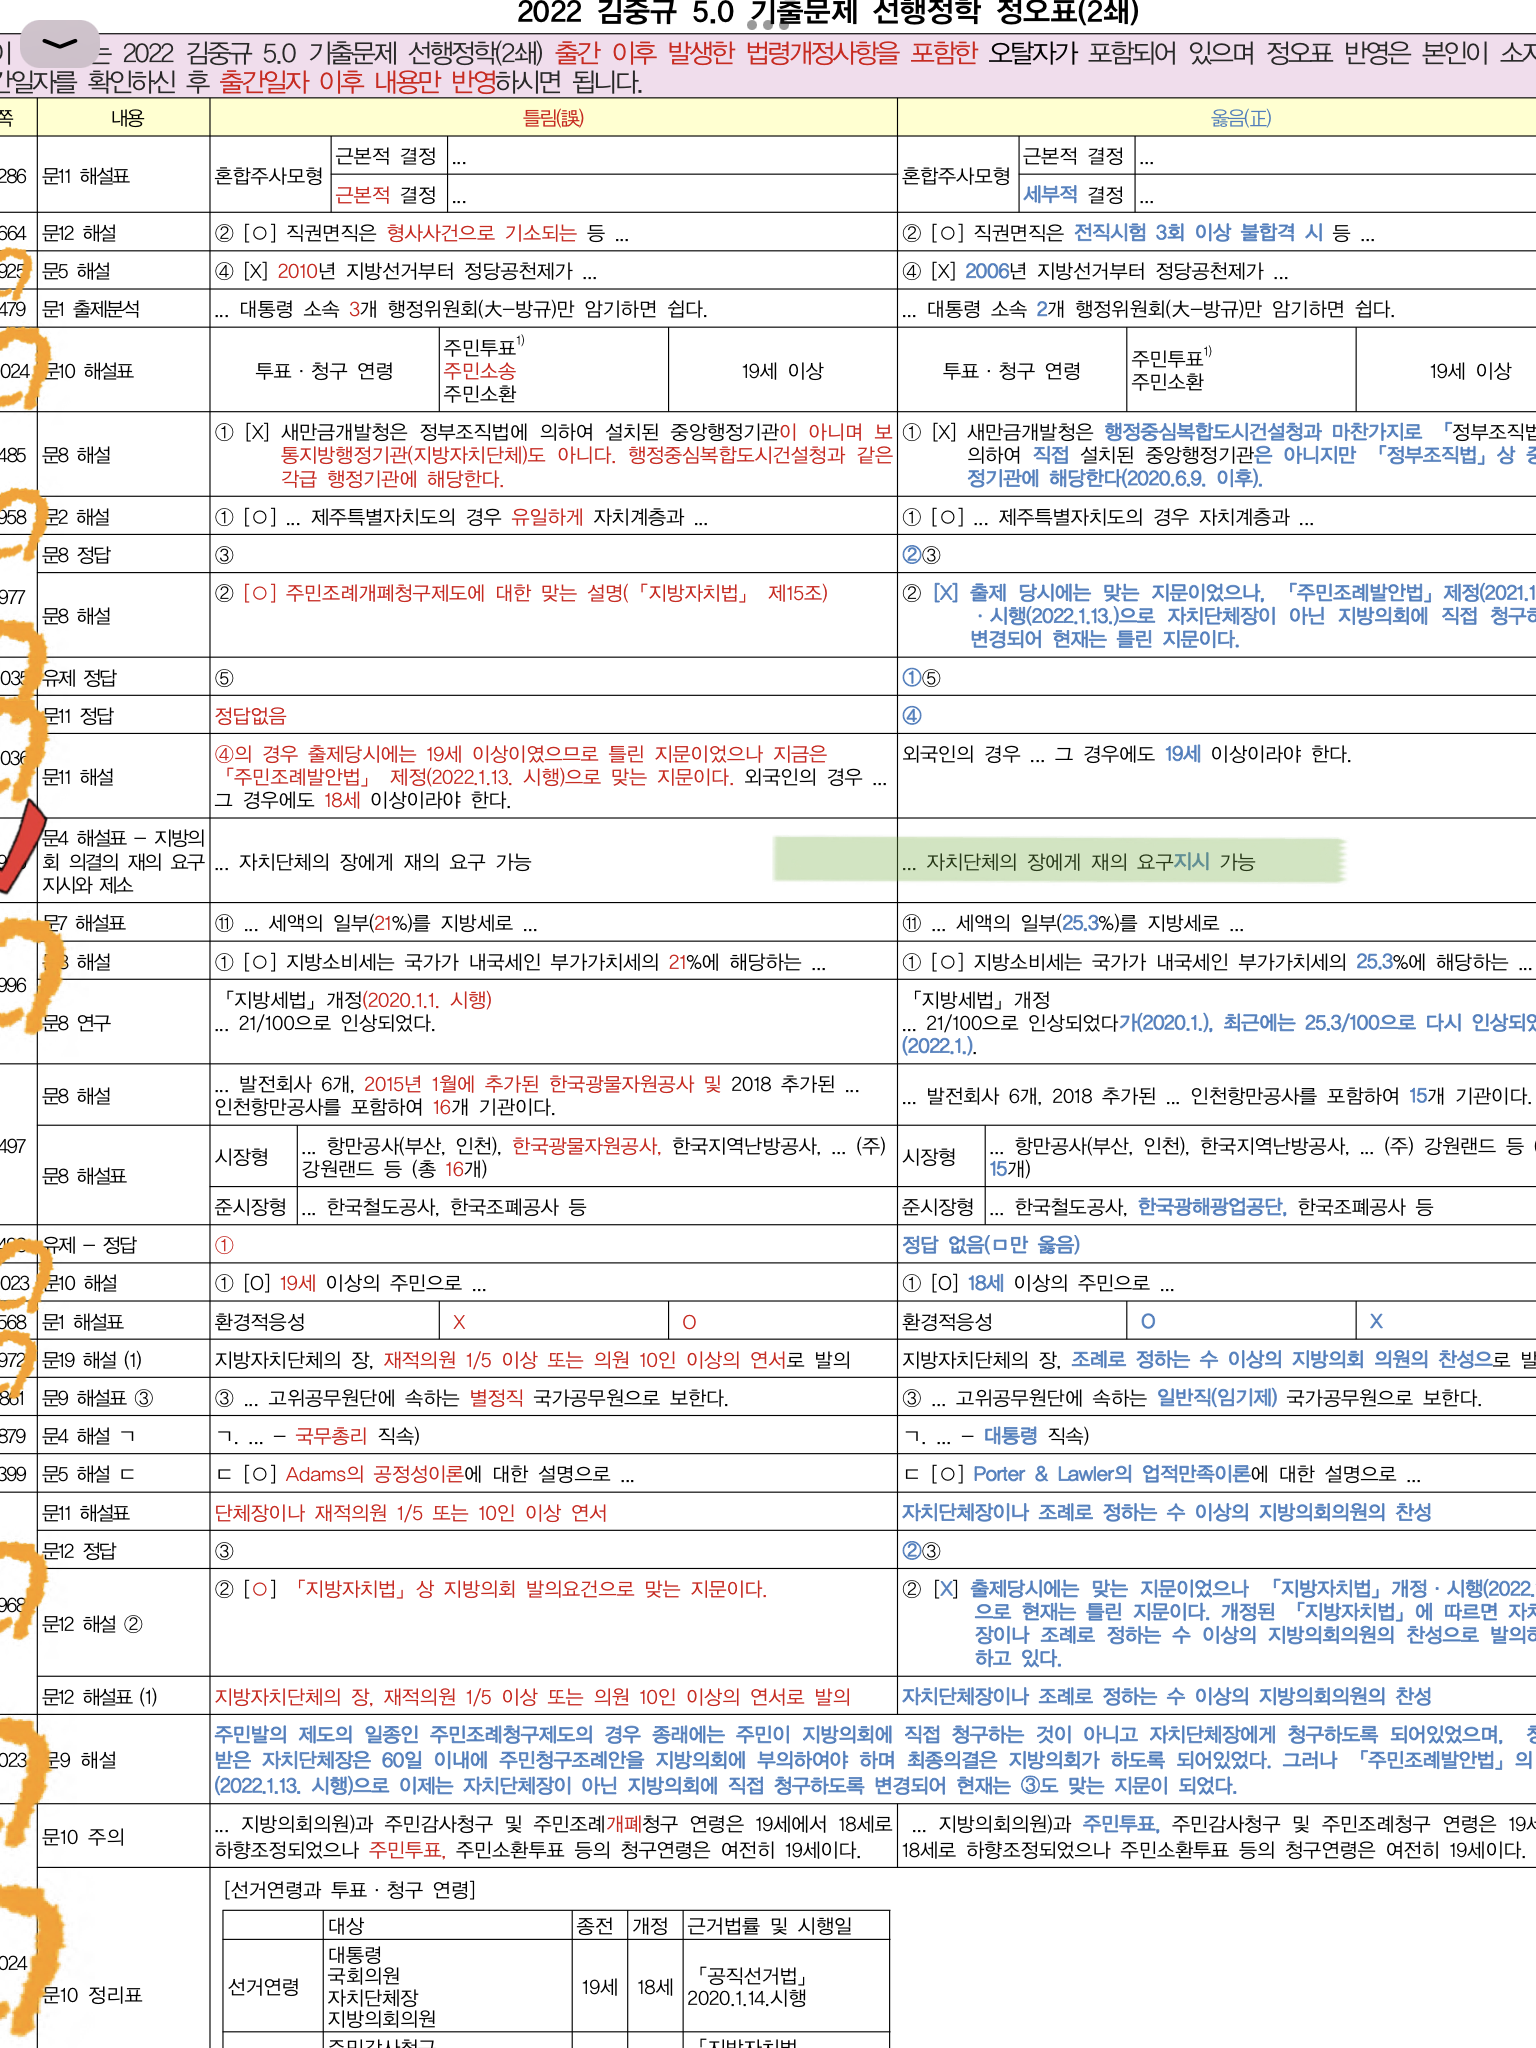Click the '틀림(誤)' column header
This screenshot has height=2048, width=1536.
[x=553, y=118]
